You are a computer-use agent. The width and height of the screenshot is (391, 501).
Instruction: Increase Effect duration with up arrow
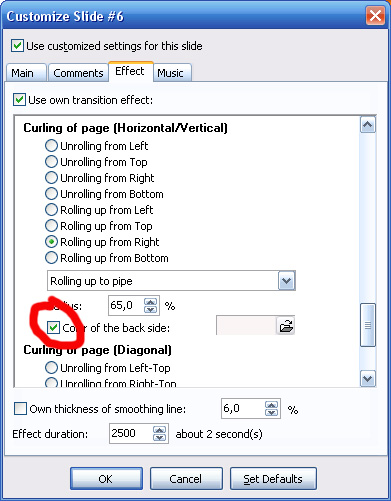point(159,430)
